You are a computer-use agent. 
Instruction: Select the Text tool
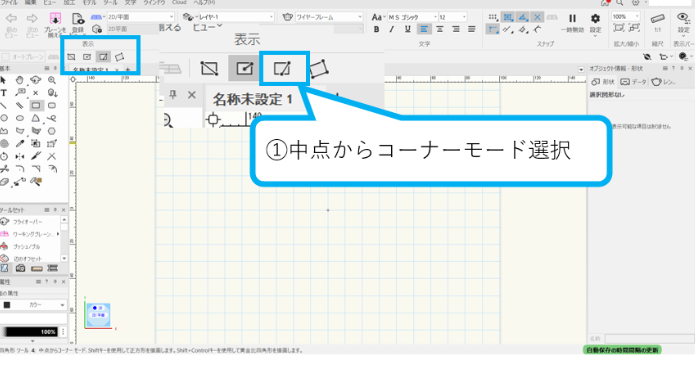[4, 93]
